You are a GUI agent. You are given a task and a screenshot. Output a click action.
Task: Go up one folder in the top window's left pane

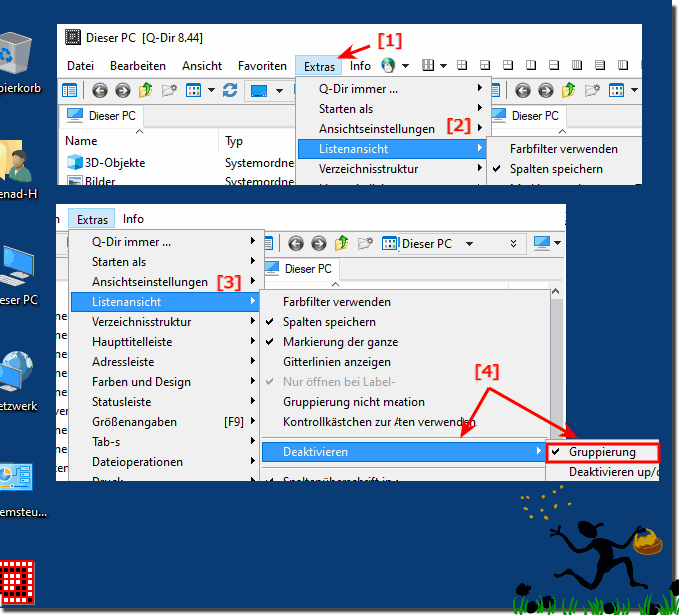tap(146, 90)
